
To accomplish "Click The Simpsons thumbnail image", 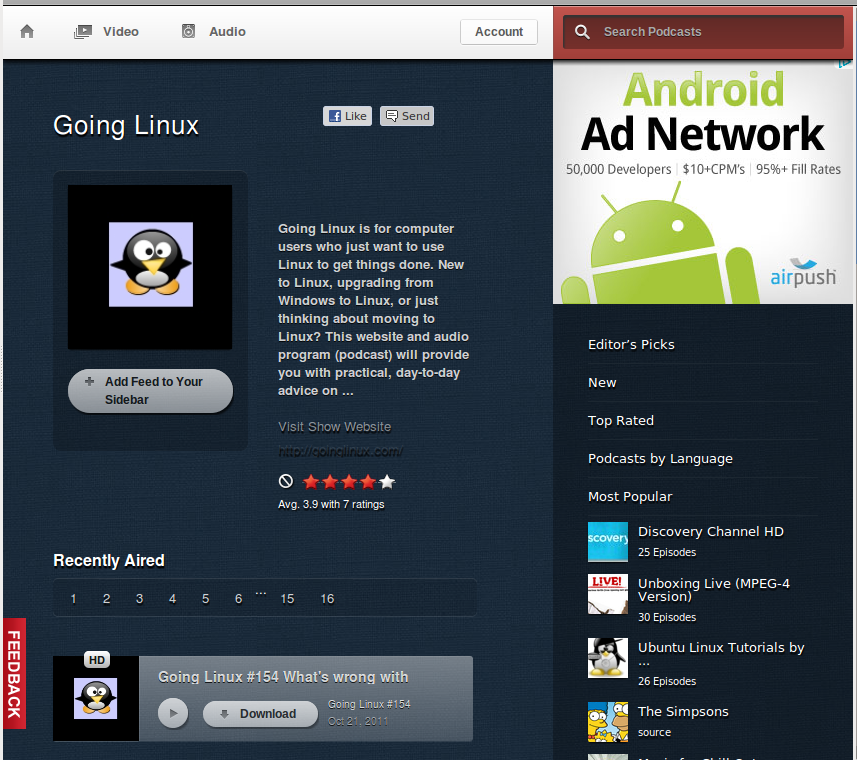I will (608, 722).
